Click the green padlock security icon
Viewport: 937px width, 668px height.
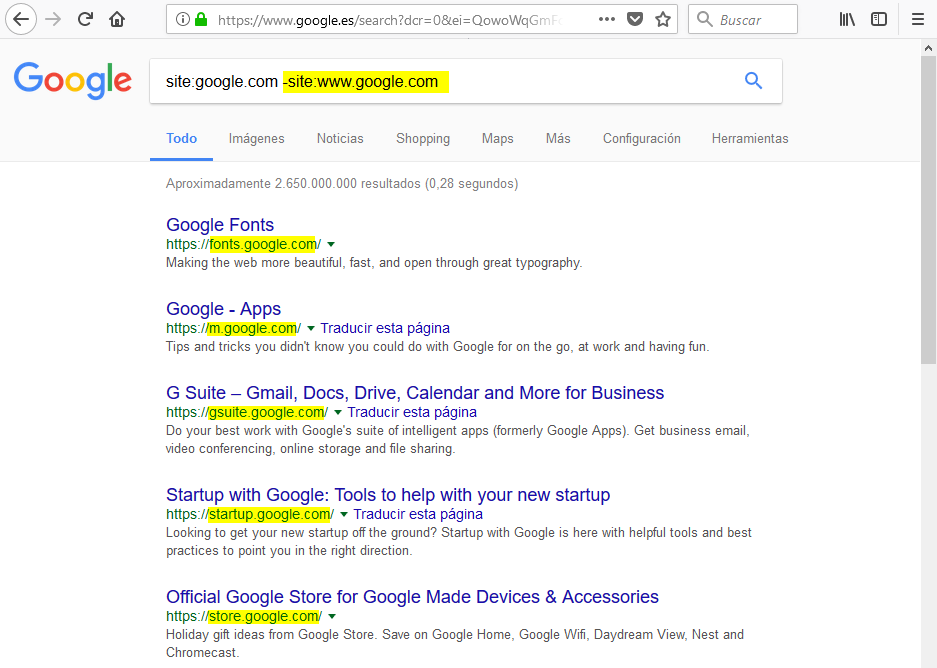pyautogui.click(x=201, y=19)
